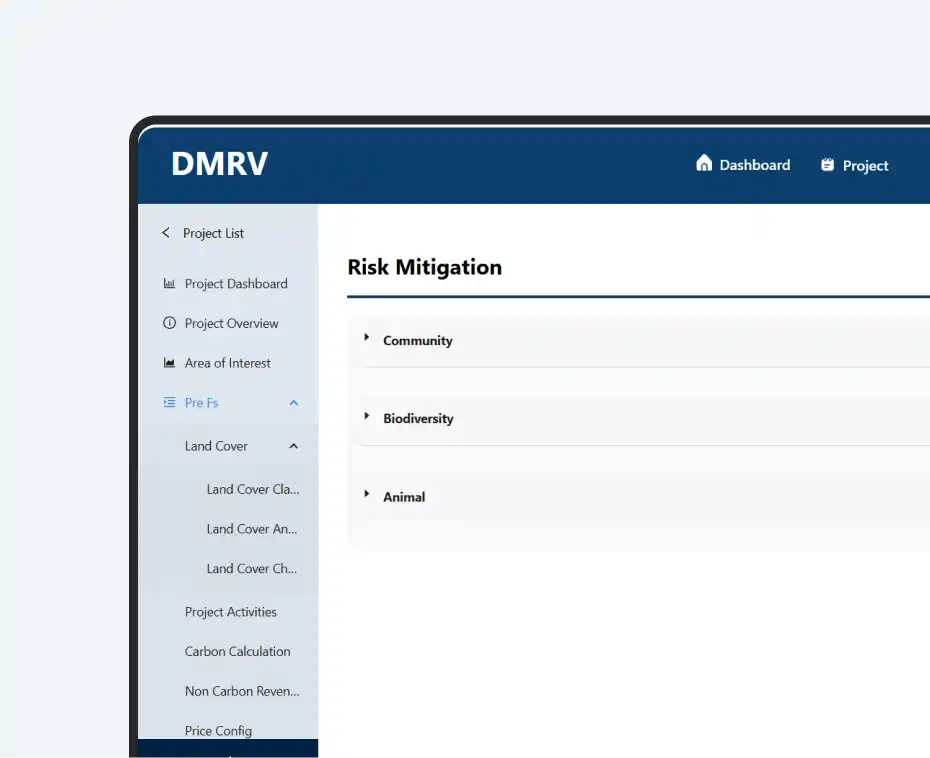The image size is (930, 758).
Task: Select the Land Cover submenu
Action: click(216, 446)
